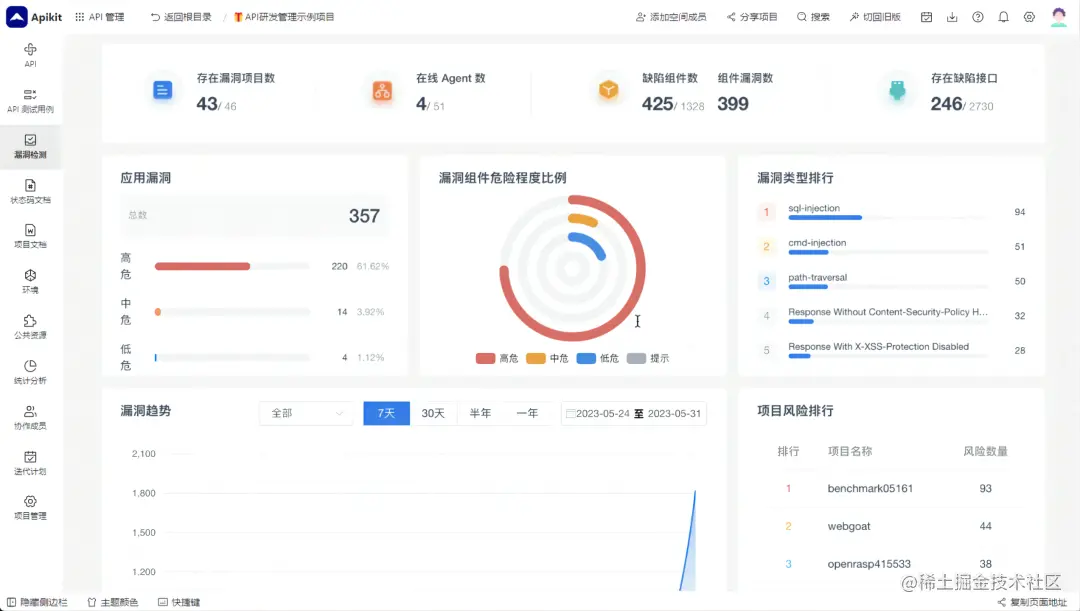
Task: Click the 高危 red progress bar
Action: [202, 266]
